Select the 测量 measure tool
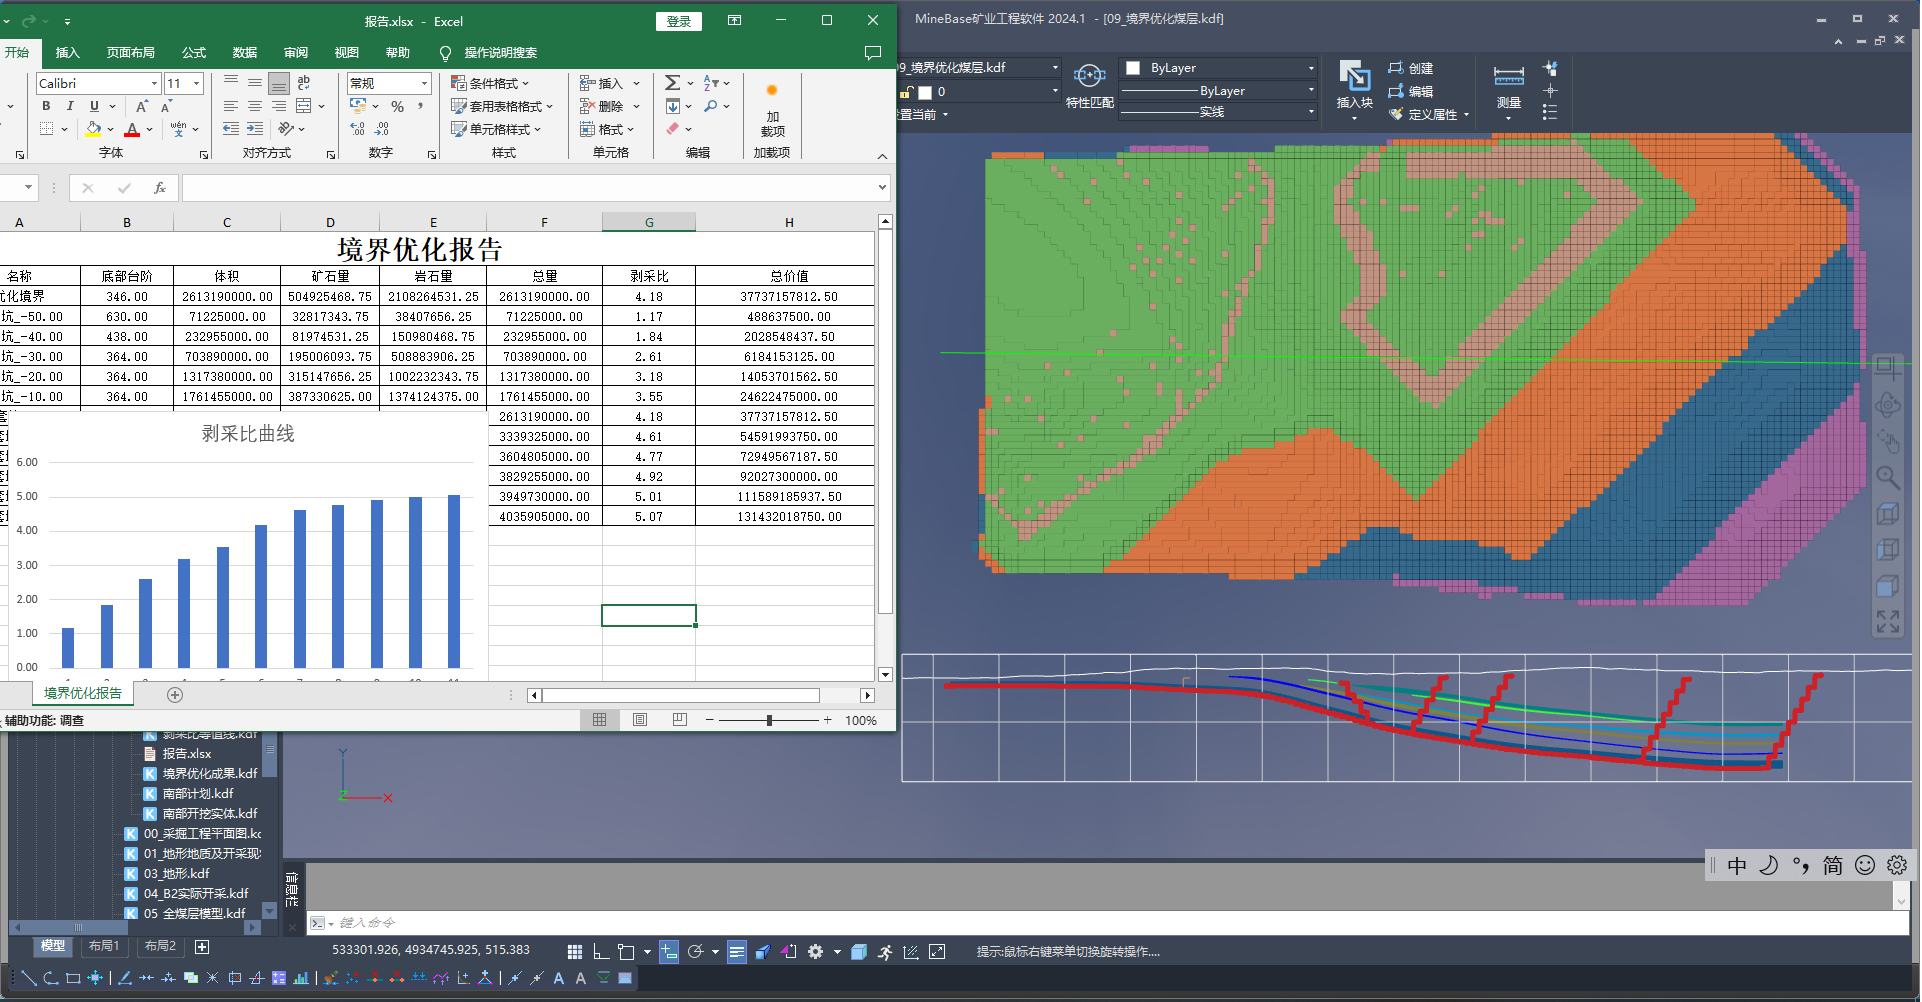Screen dimensions: 1922x1002 (1508, 77)
